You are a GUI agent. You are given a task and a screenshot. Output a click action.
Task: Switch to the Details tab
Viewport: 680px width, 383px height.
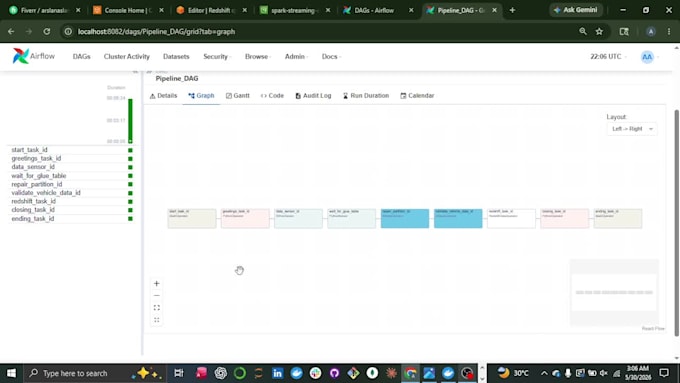click(x=163, y=95)
